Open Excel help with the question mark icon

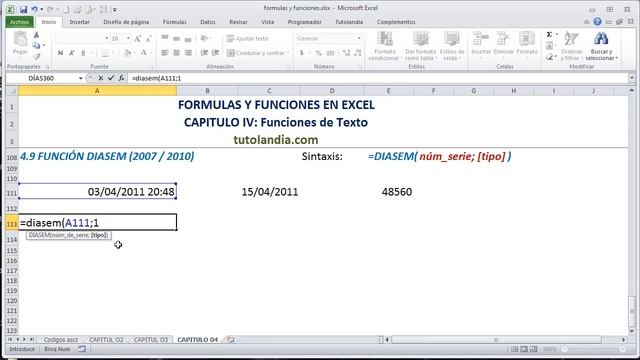click(x=597, y=22)
